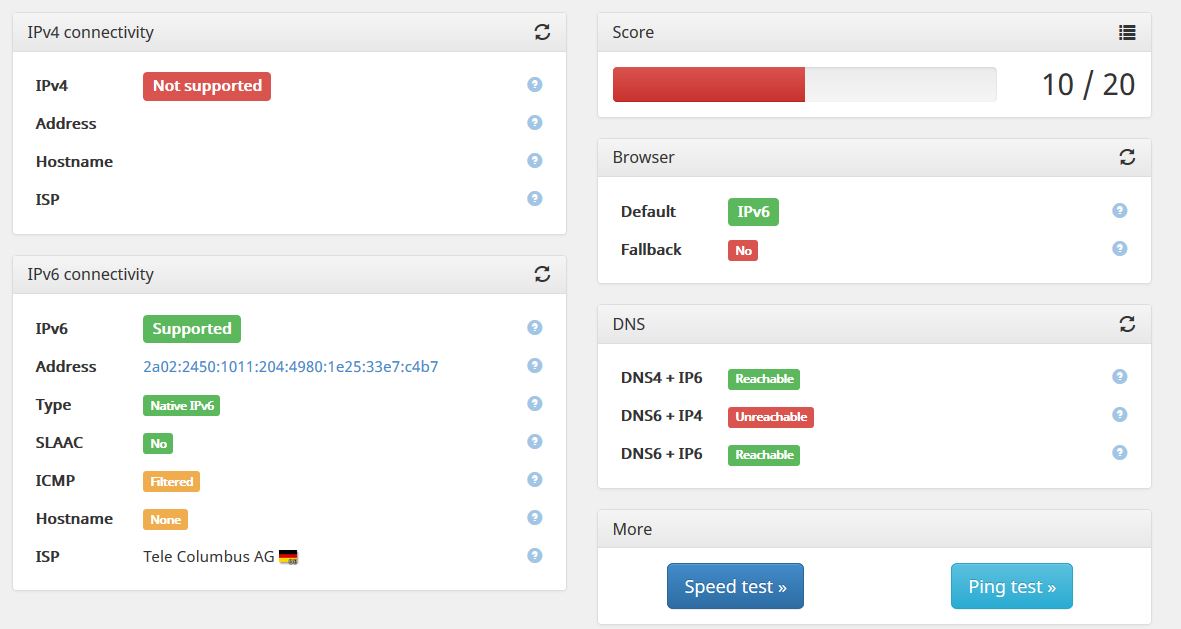Open the IPv6 address link
This screenshot has width=1181, height=629.
(x=291, y=366)
